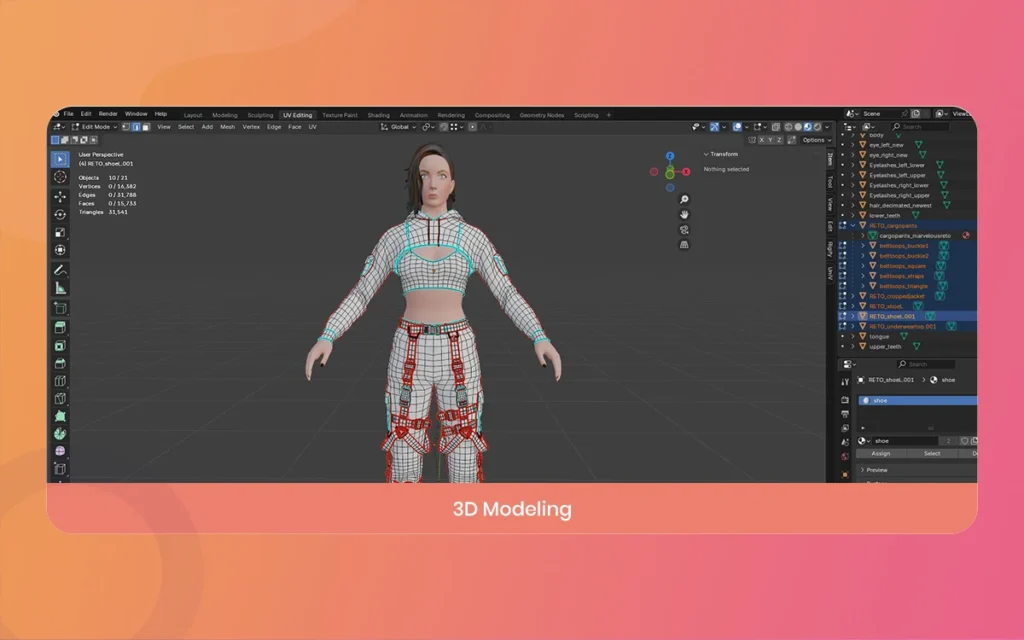Open shading options dropdown arrow
Viewport: 1024px width, 640px height.
827,127
